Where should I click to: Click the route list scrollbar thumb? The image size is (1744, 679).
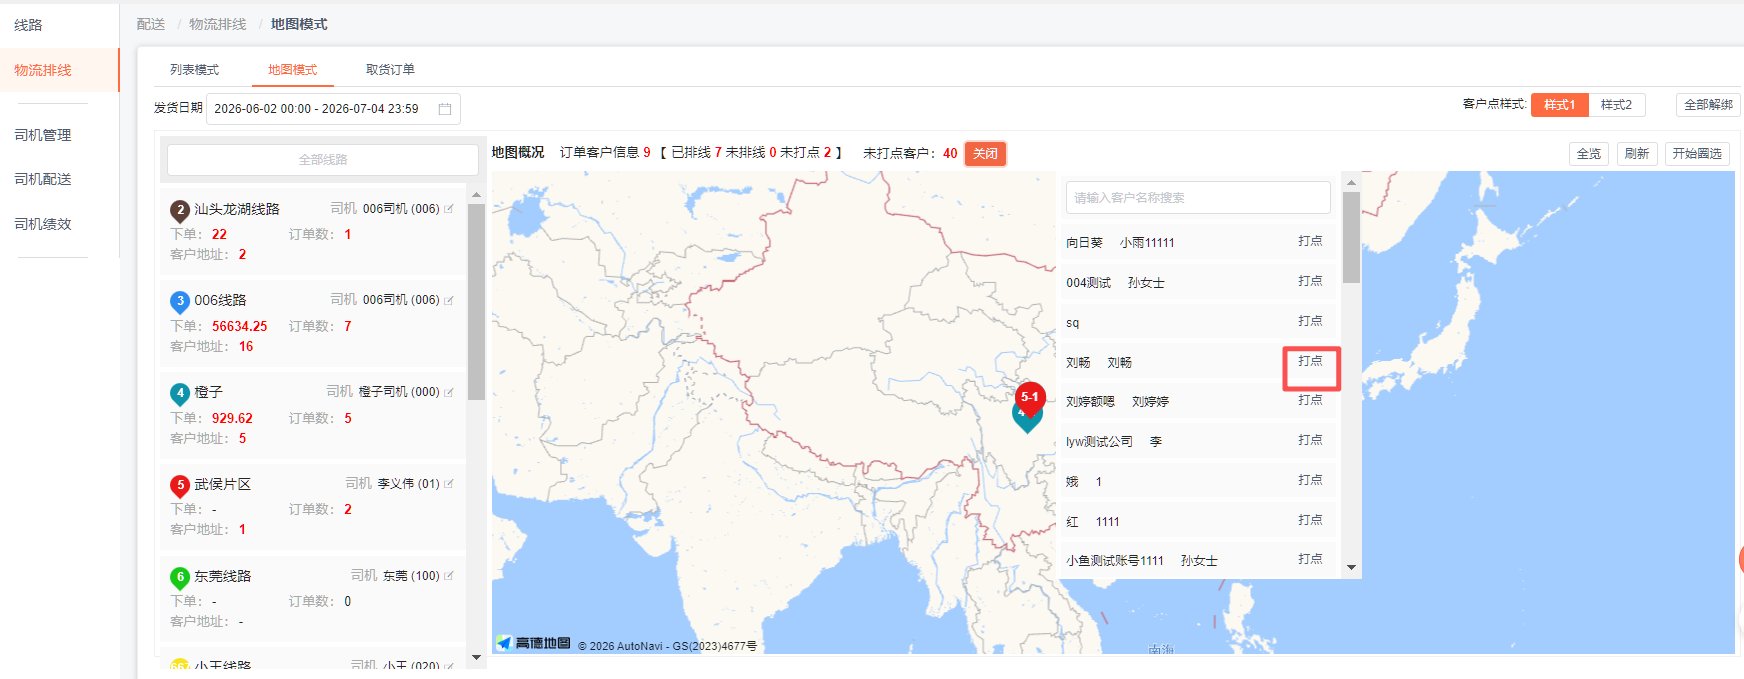click(x=476, y=302)
